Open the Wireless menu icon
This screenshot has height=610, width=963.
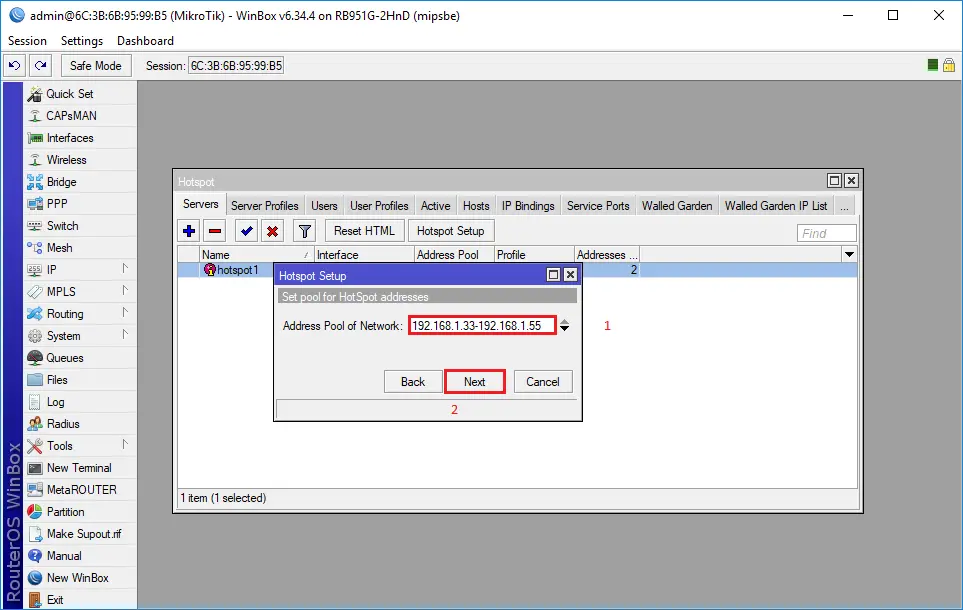35,160
